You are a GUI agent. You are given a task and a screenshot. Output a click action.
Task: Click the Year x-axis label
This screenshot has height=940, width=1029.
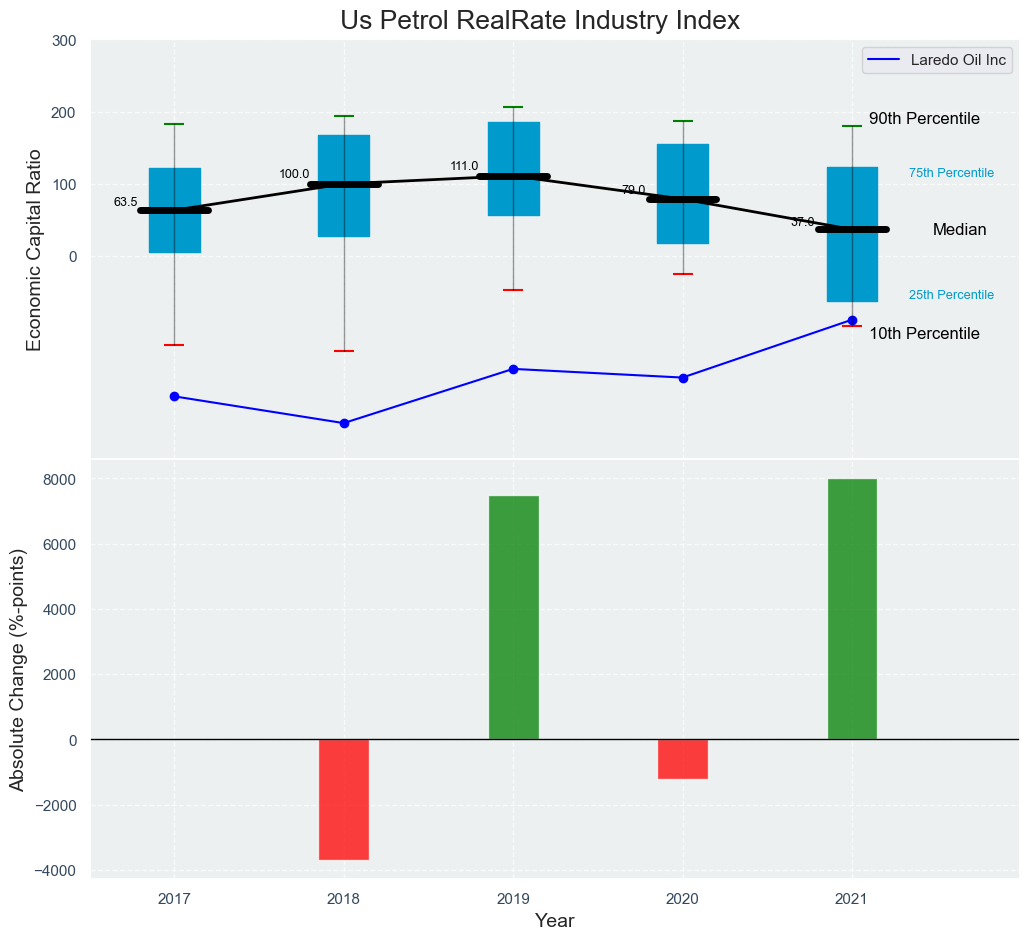(554, 921)
